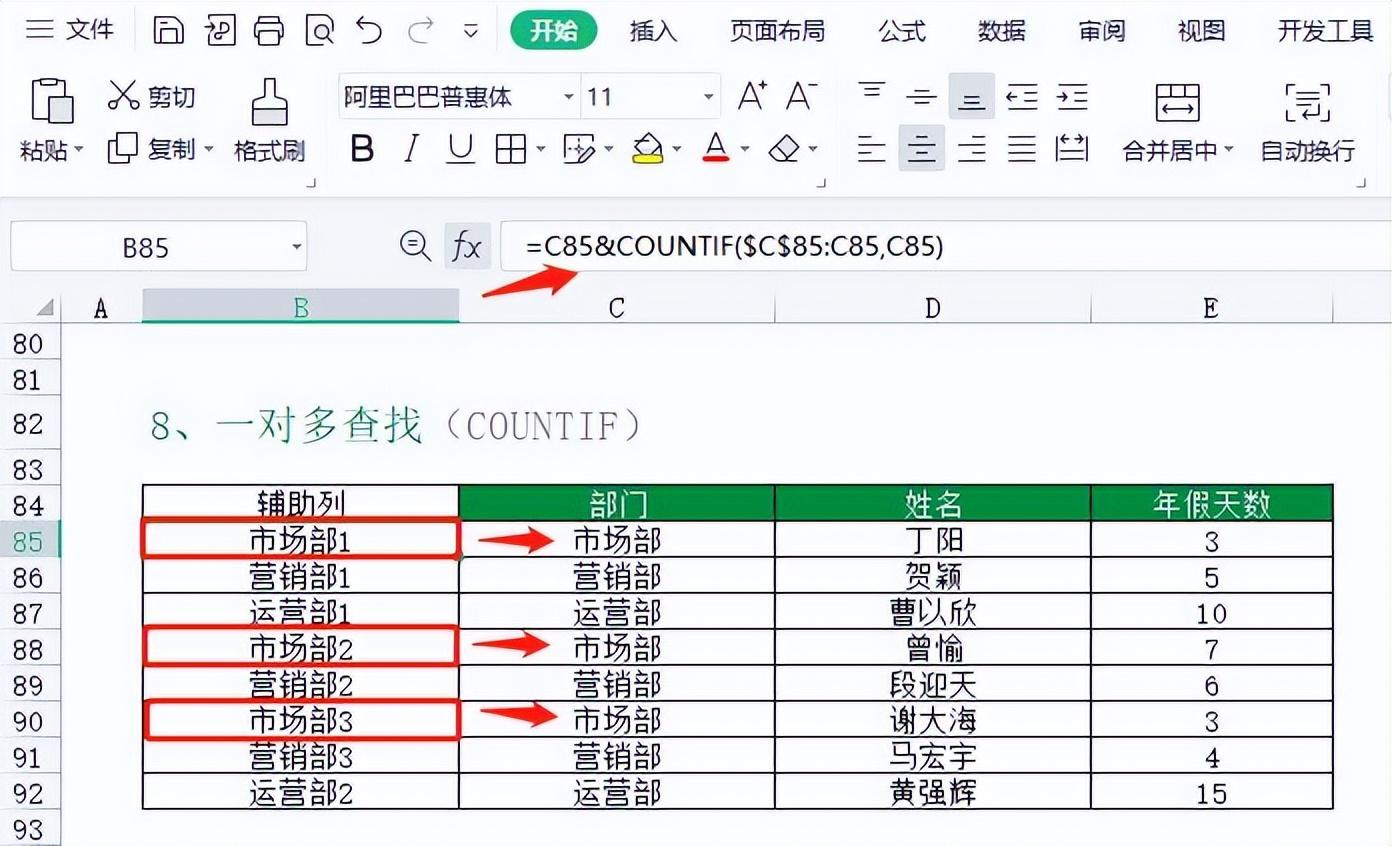Click 合并居中 merge and center icon
Screen dimensions: 1392x846
click(x=1178, y=102)
